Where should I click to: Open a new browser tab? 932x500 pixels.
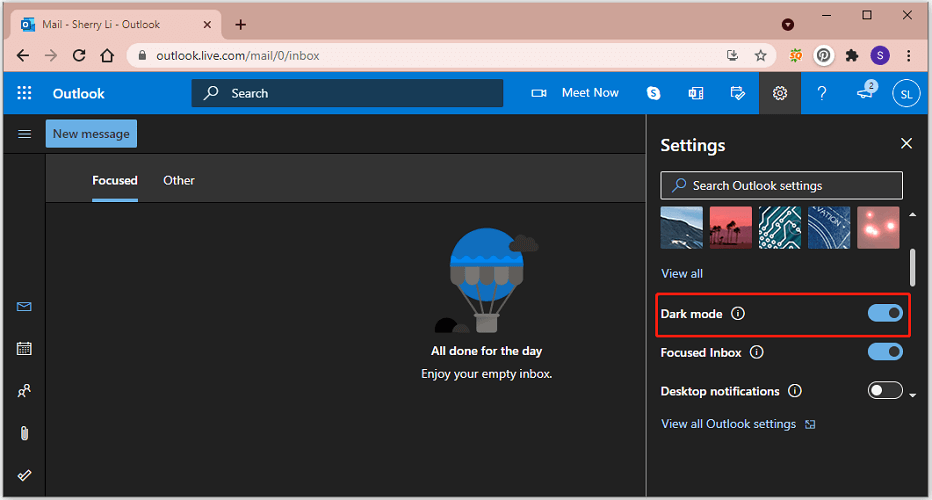tap(240, 24)
